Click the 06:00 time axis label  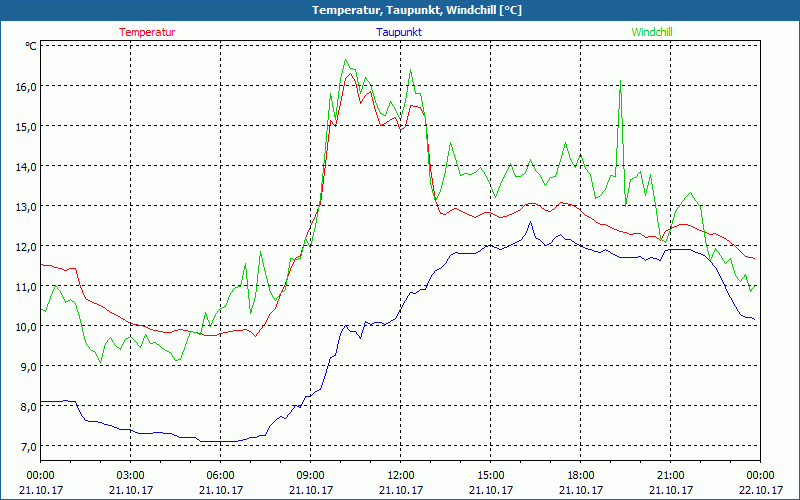coord(220,475)
